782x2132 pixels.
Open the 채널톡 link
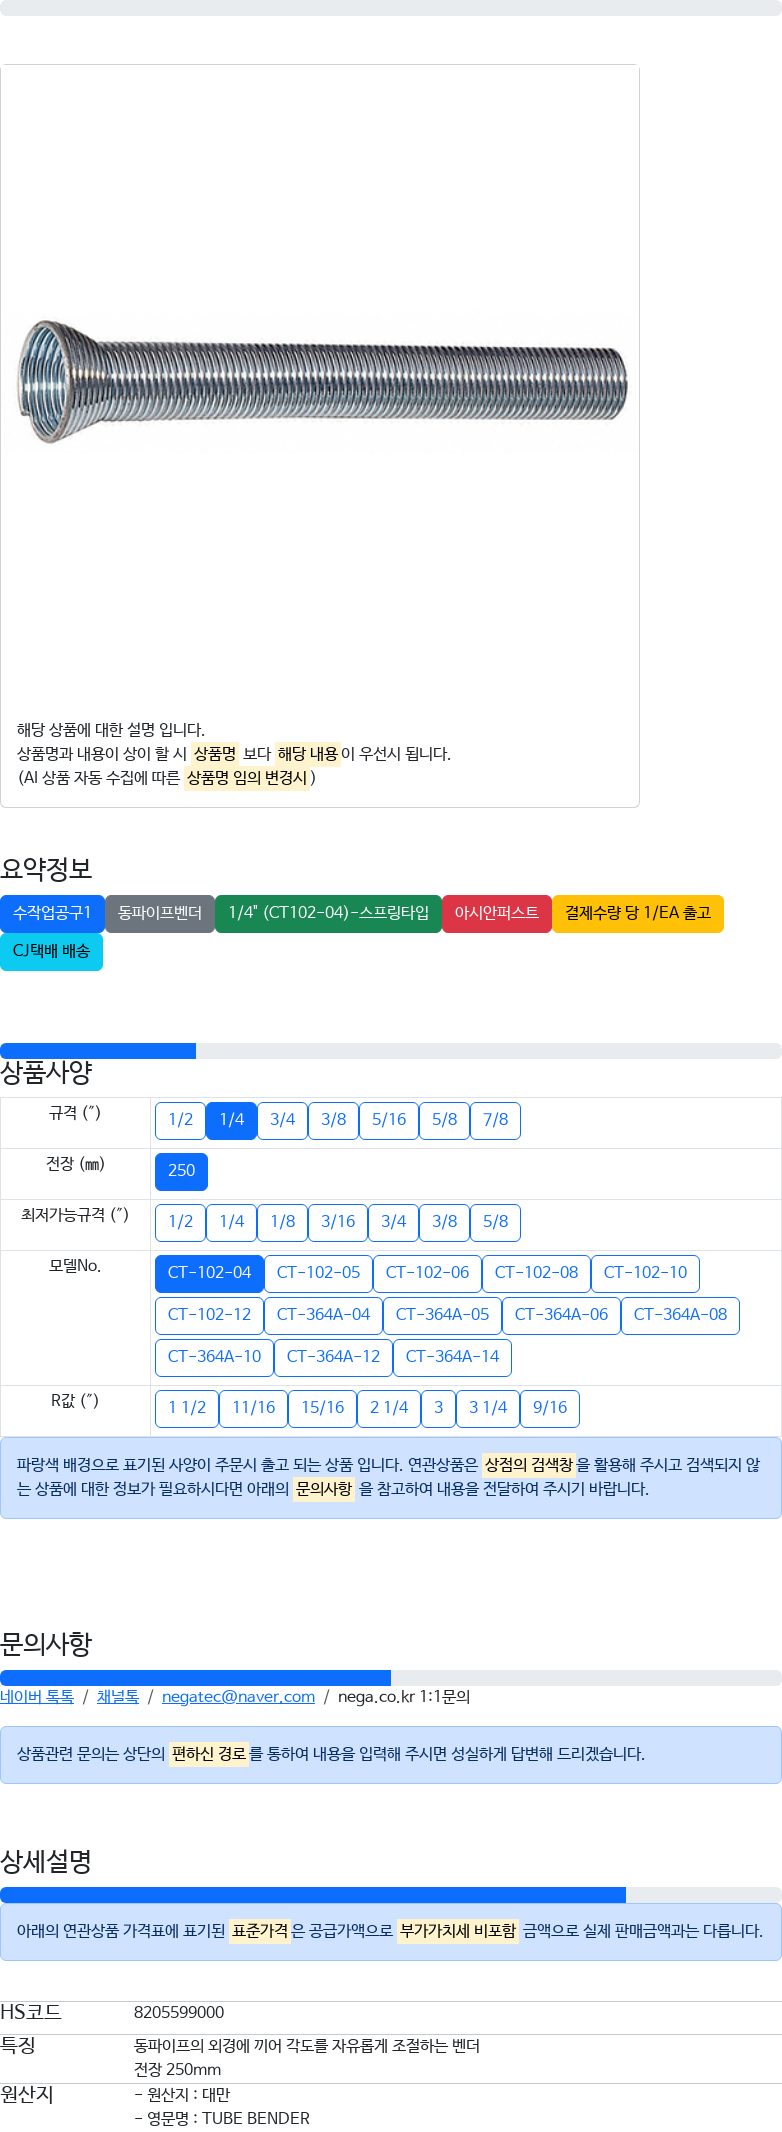[118, 1696]
